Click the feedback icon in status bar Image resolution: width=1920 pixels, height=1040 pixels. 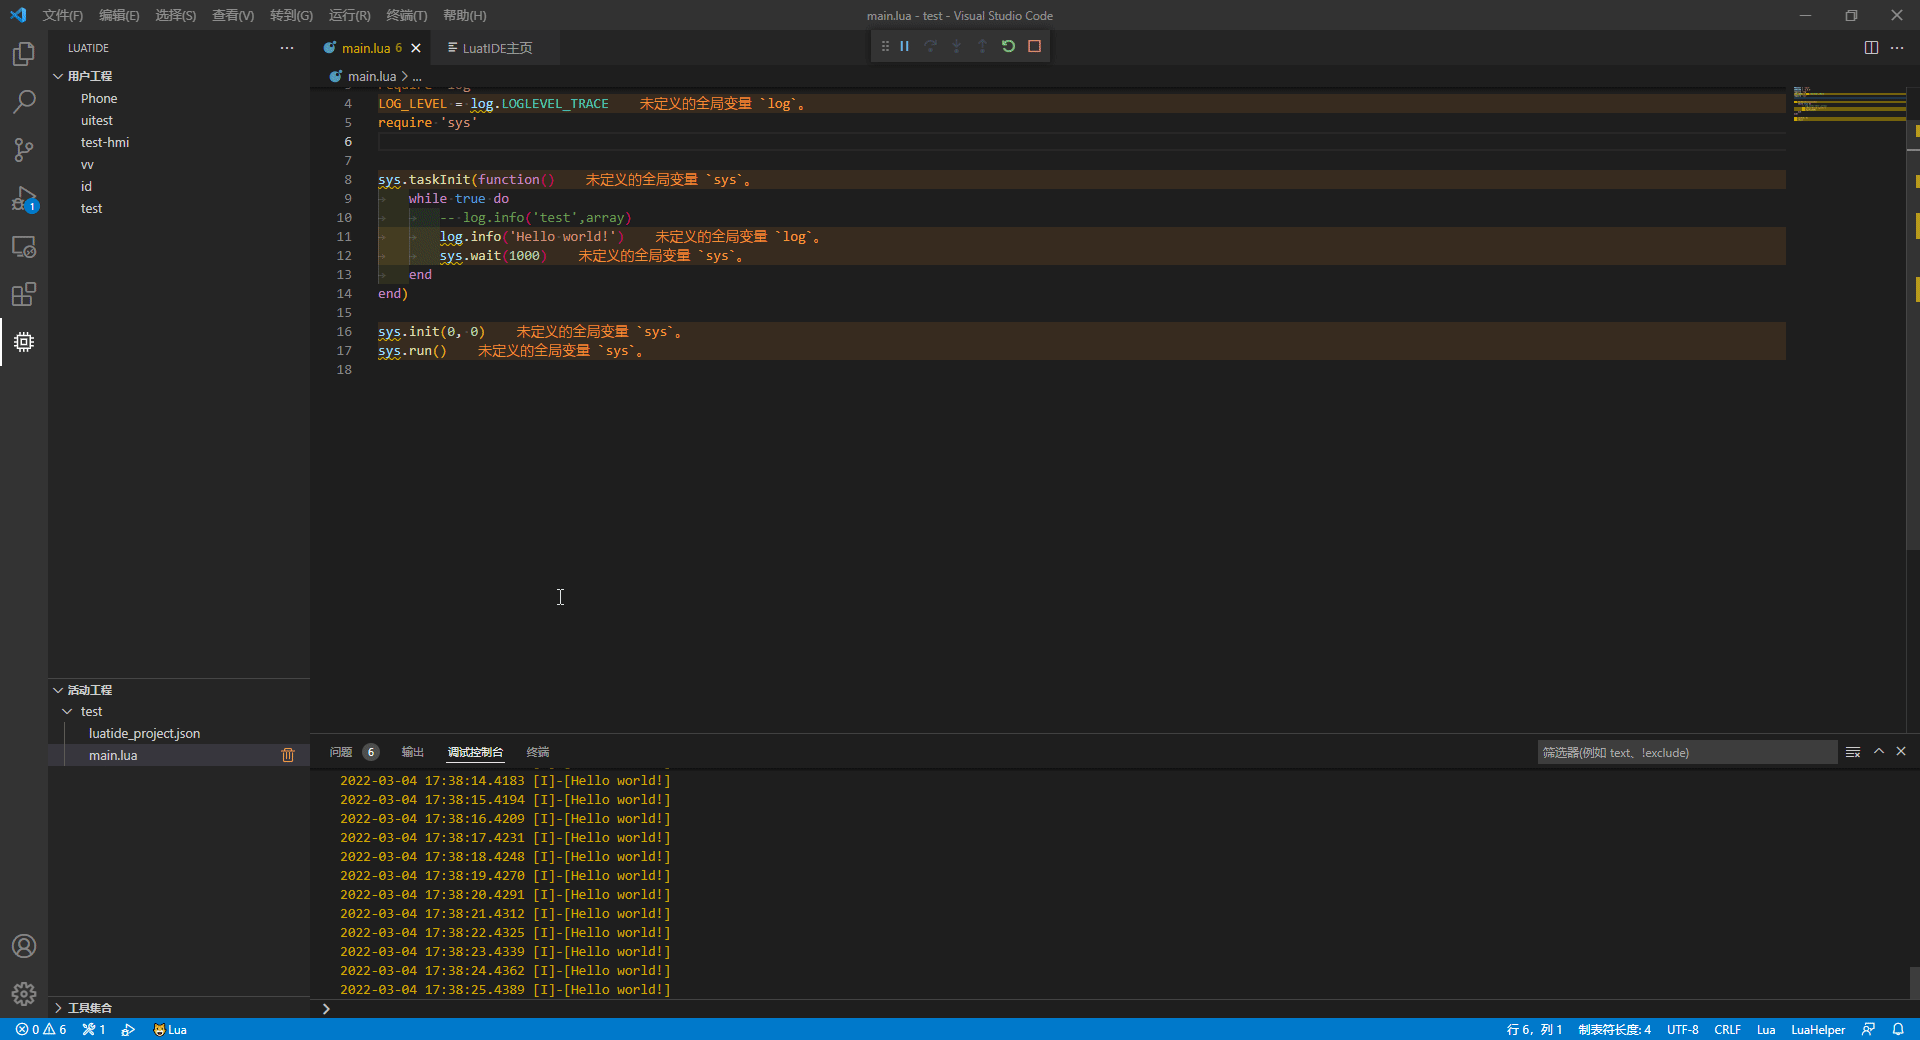(x=1868, y=1029)
